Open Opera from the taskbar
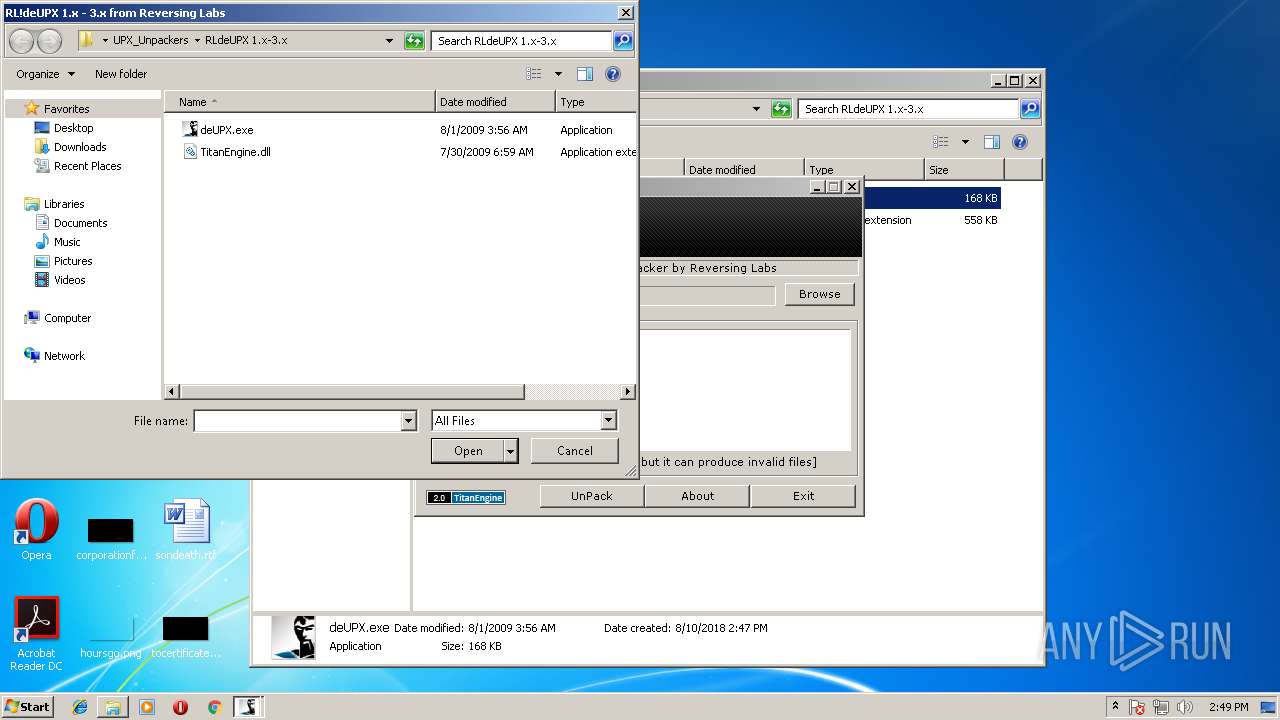The height and width of the screenshot is (720, 1280). tap(180, 707)
